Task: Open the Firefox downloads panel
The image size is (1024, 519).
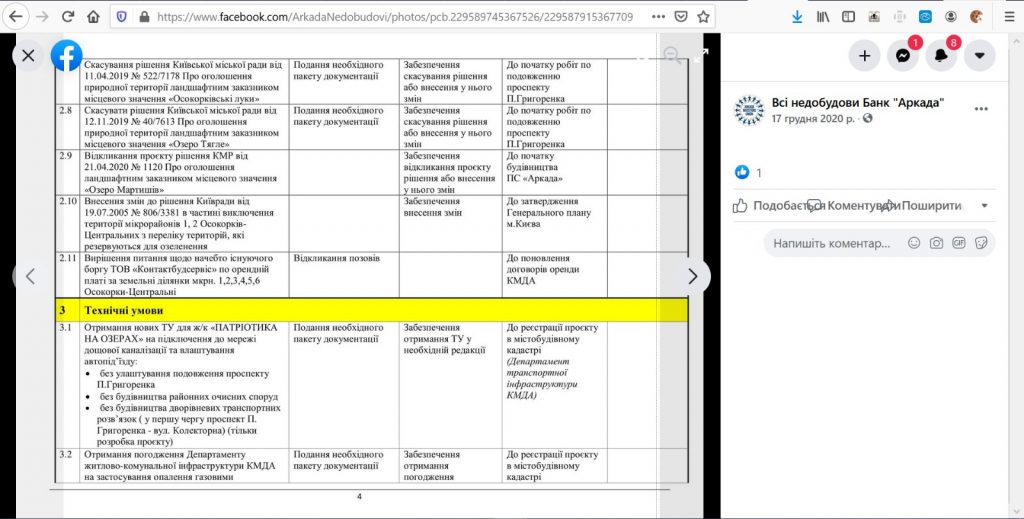Action: point(797,17)
